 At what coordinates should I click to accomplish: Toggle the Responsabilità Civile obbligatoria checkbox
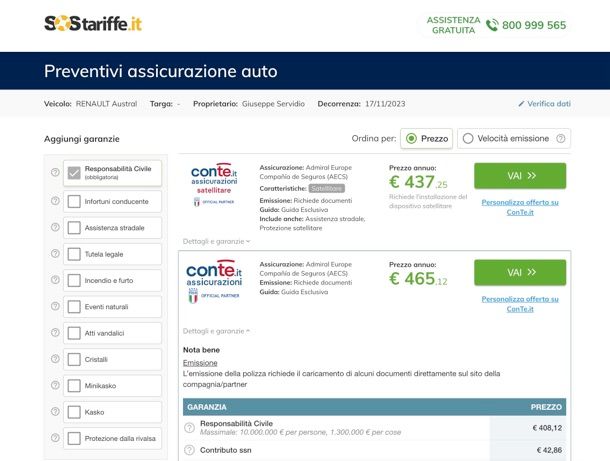74,173
